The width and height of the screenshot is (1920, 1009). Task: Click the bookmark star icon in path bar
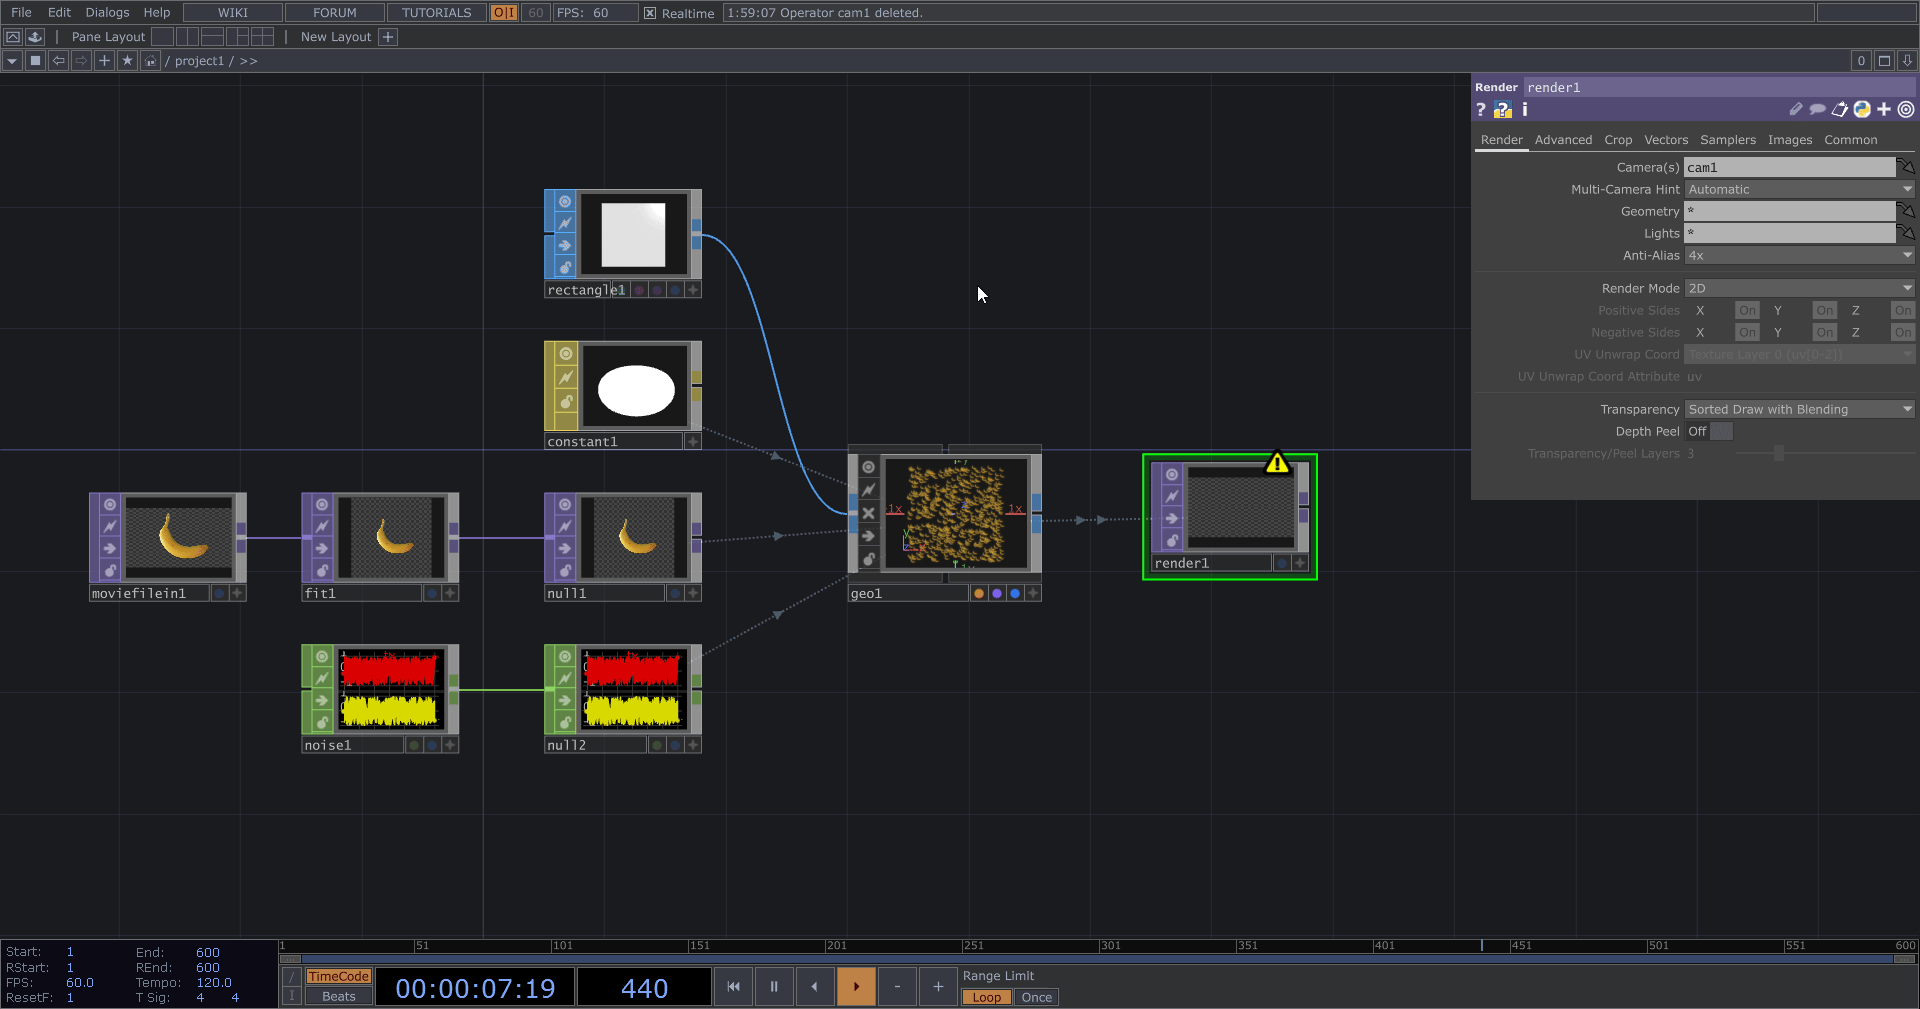[x=127, y=61]
